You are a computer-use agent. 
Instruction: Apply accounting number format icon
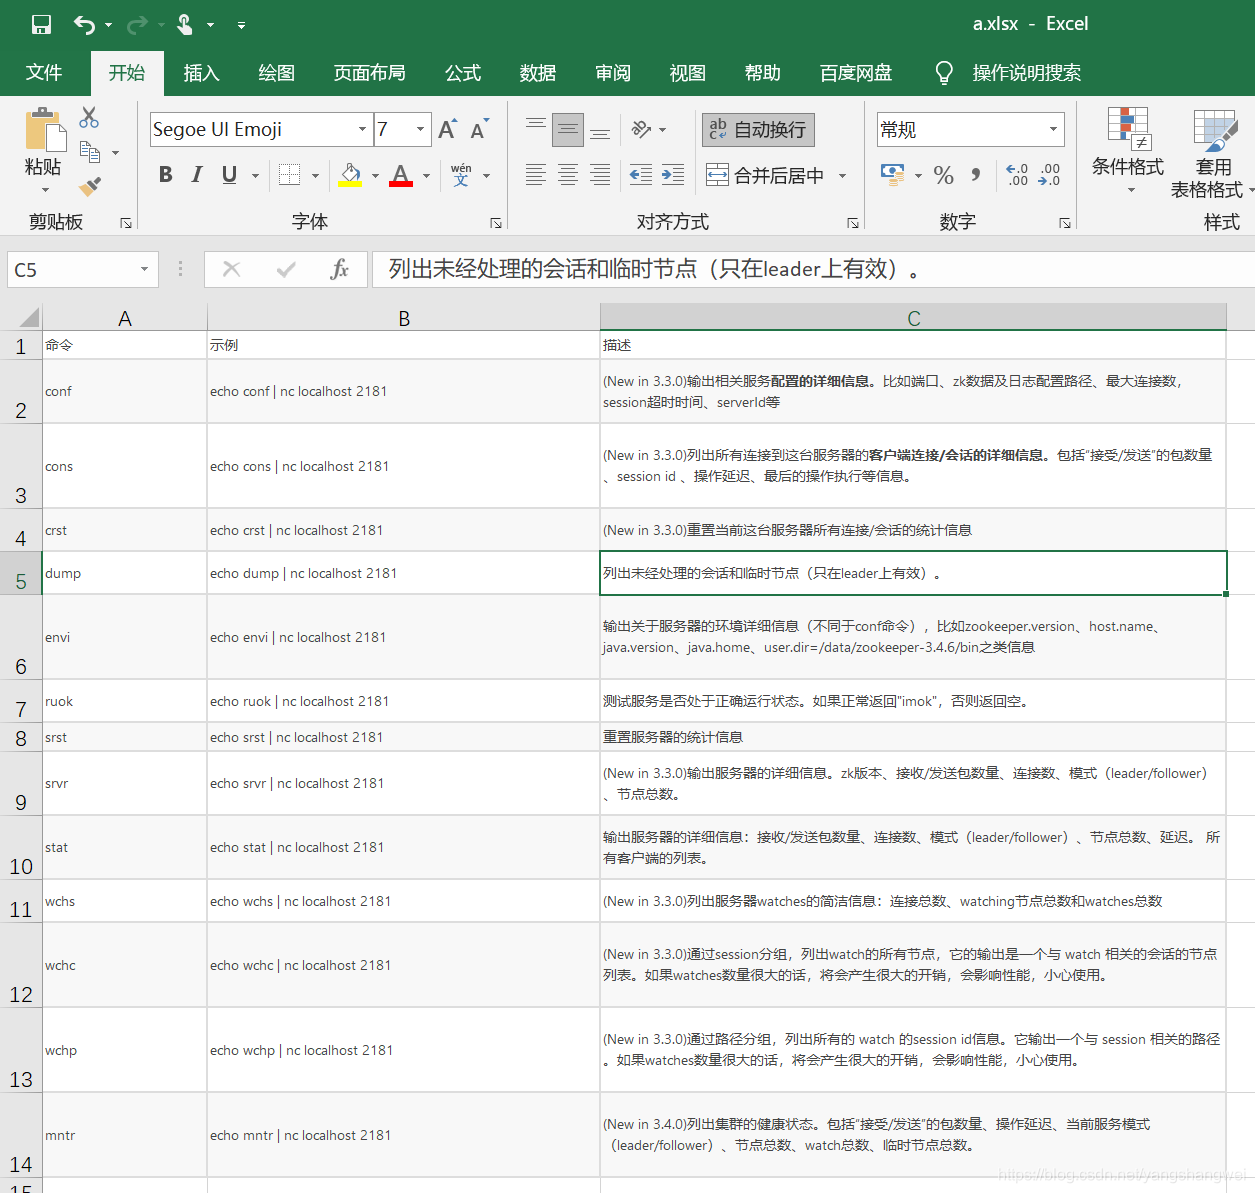click(x=892, y=175)
